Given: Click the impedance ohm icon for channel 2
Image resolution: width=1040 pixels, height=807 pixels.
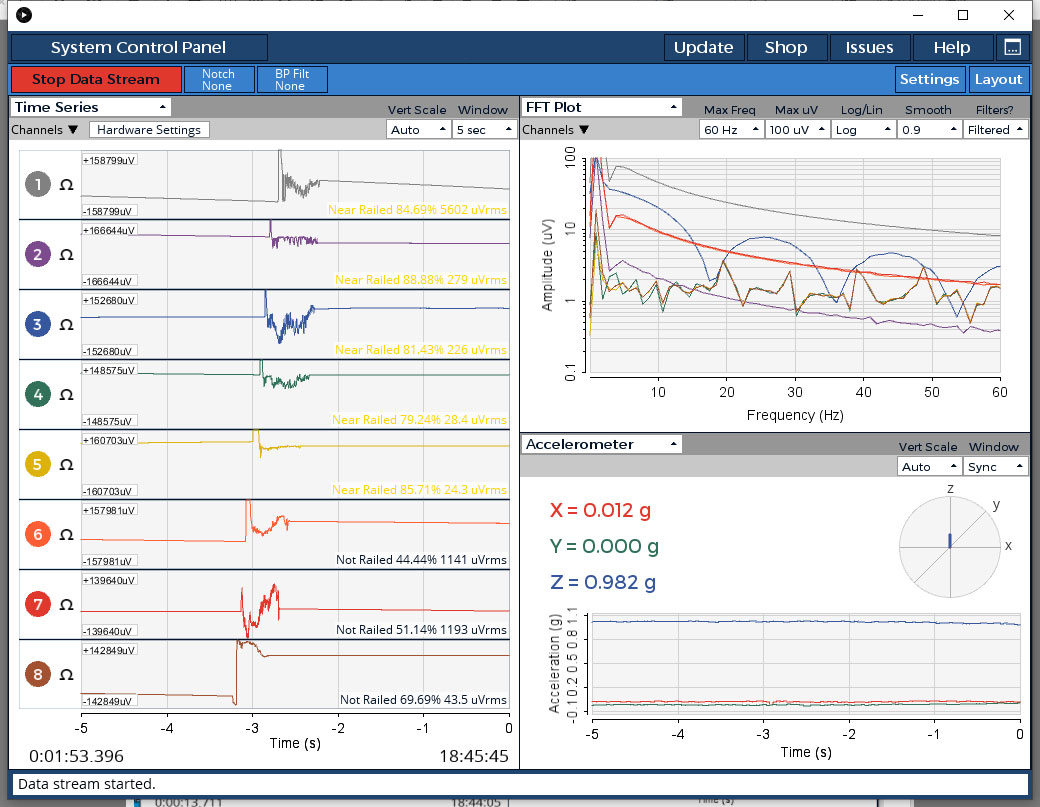Looking at the screenshot, I should click(x=67, y=254).
